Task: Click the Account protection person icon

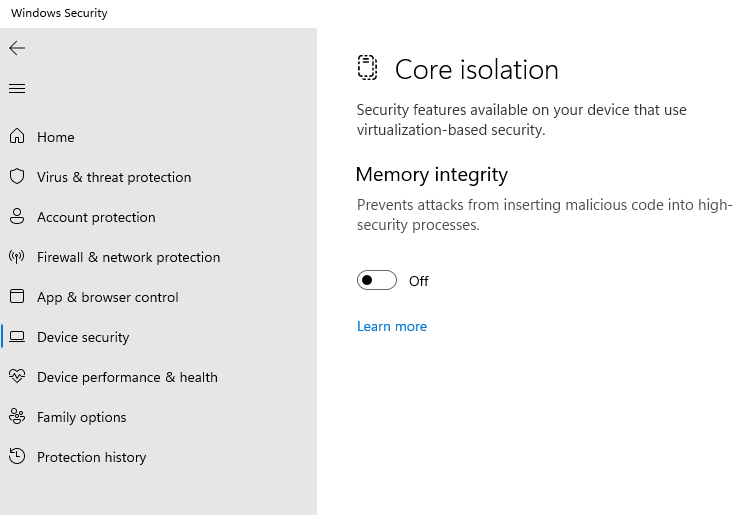Action: coord(17,217)
